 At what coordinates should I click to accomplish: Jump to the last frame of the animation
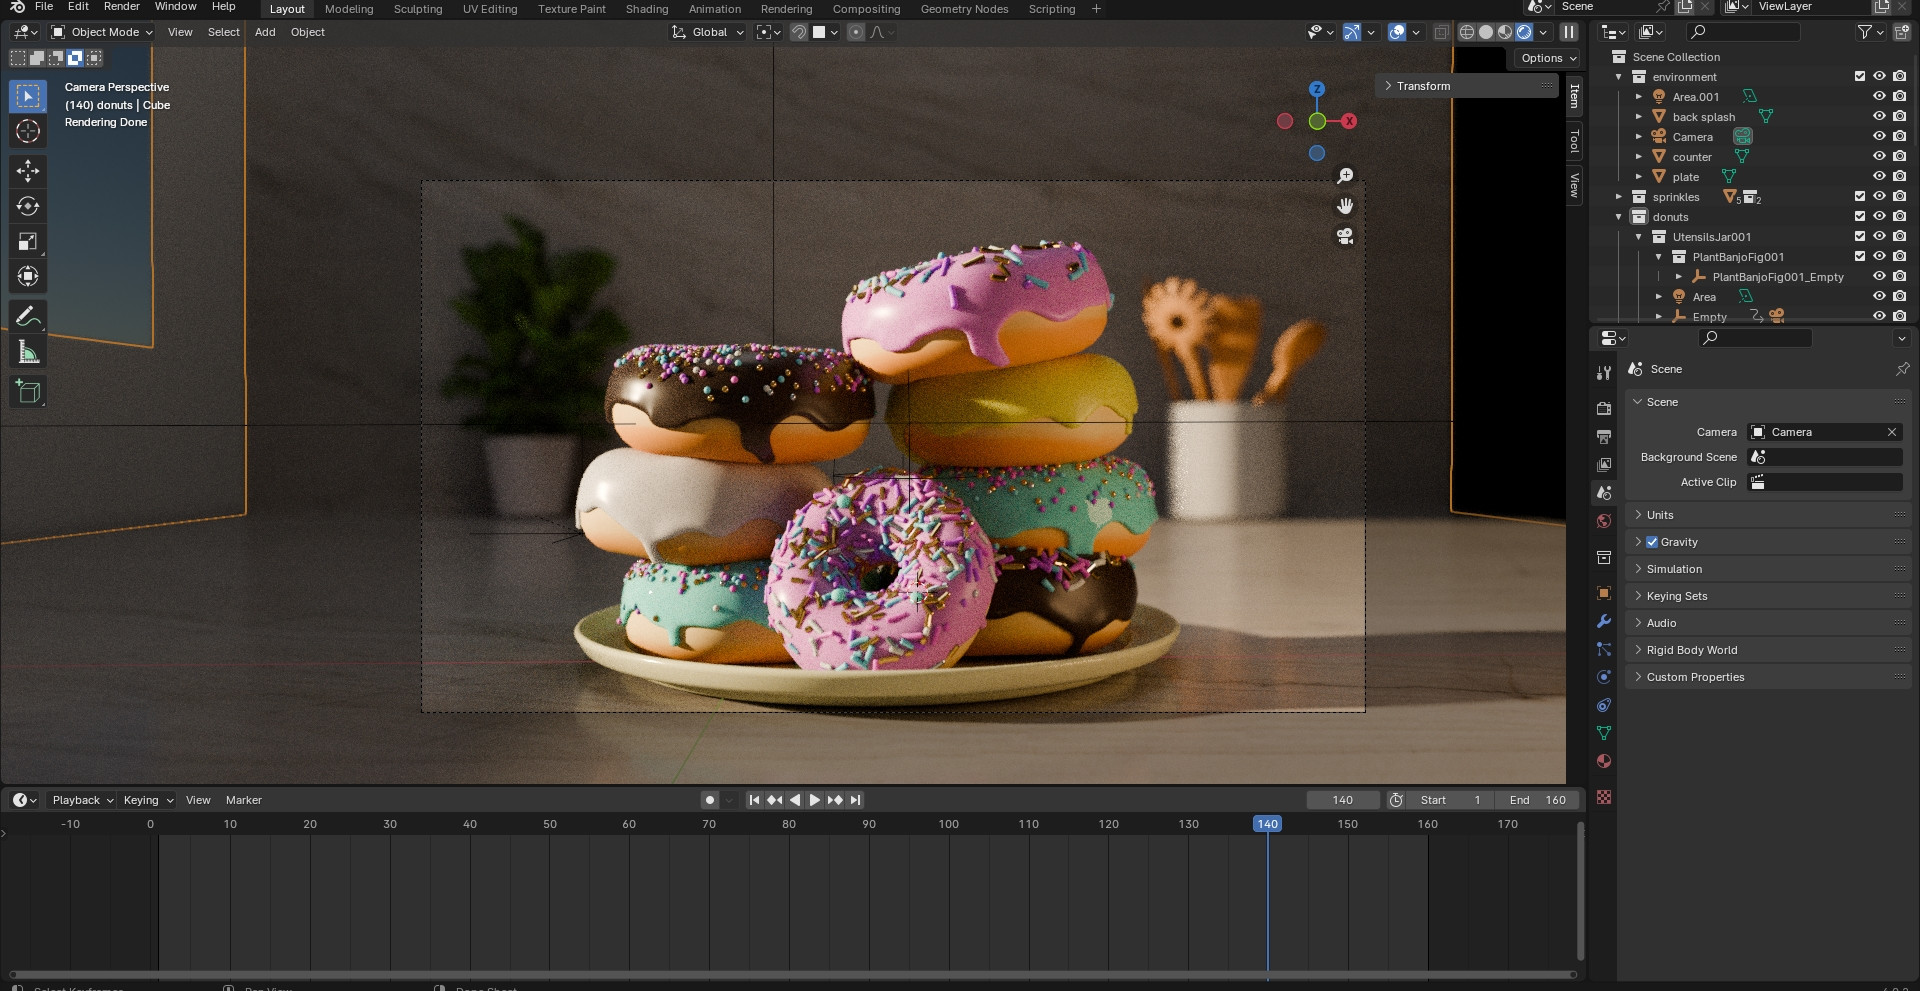coord(855,800)
